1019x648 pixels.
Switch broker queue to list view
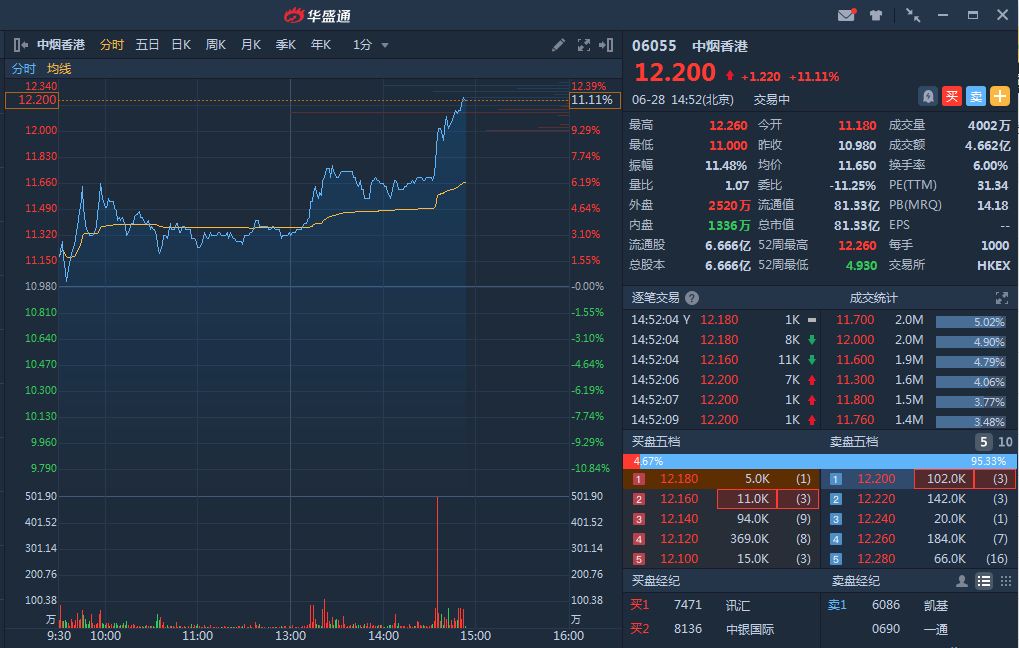pos(984,581)
